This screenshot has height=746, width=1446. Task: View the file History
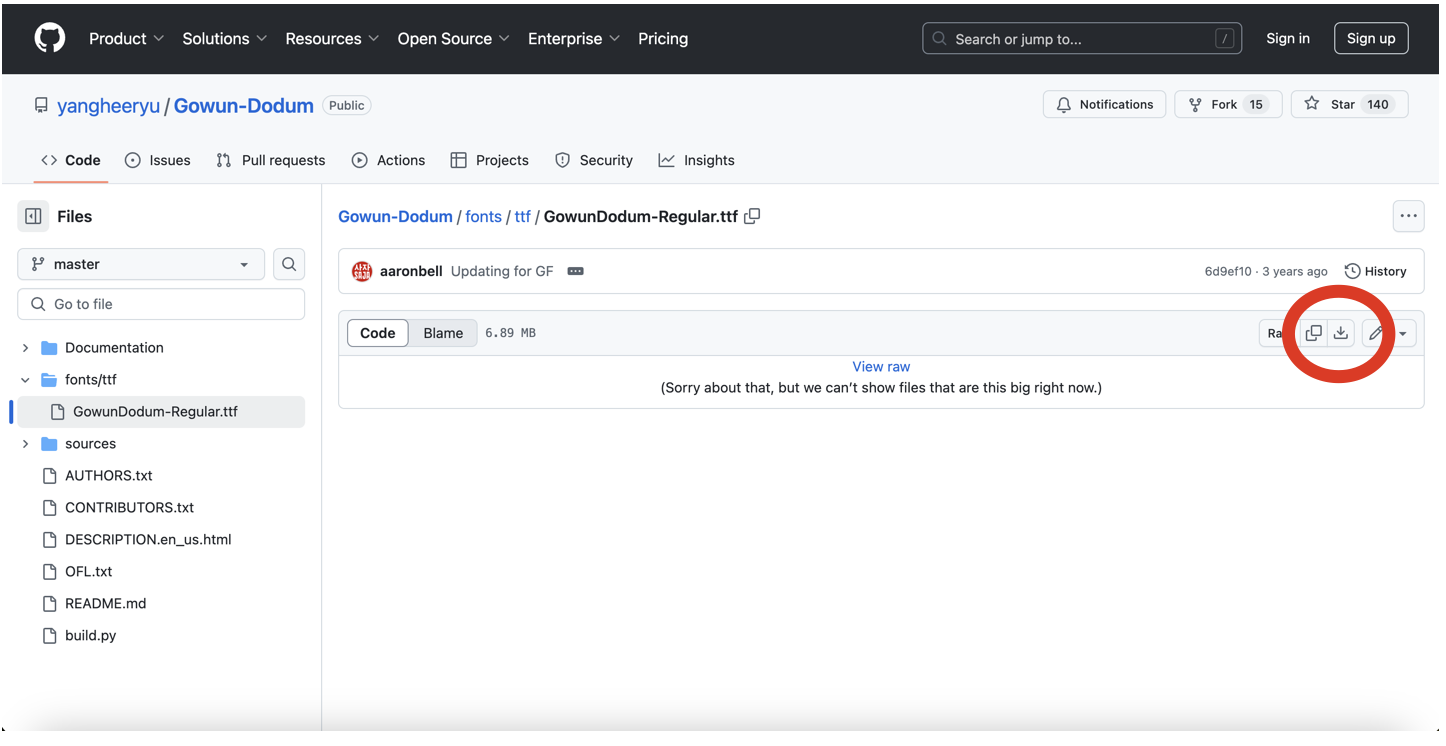click(x=1375, y=271)
